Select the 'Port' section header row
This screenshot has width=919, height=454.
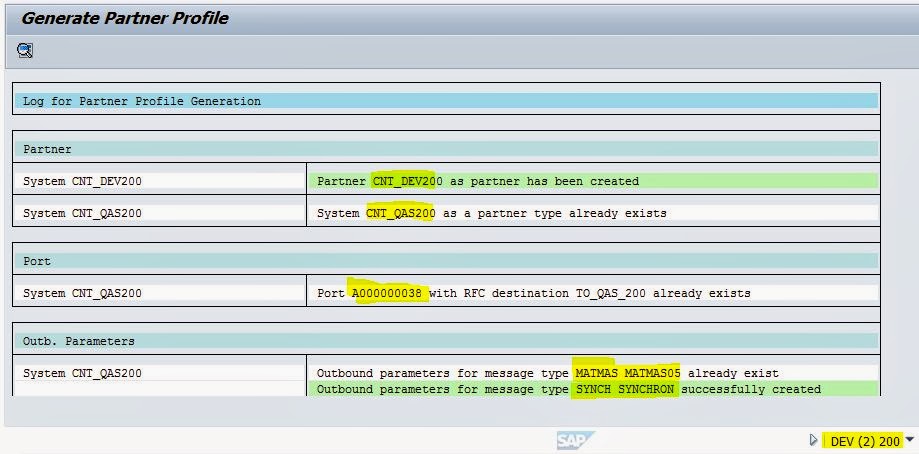coord(445,261)
